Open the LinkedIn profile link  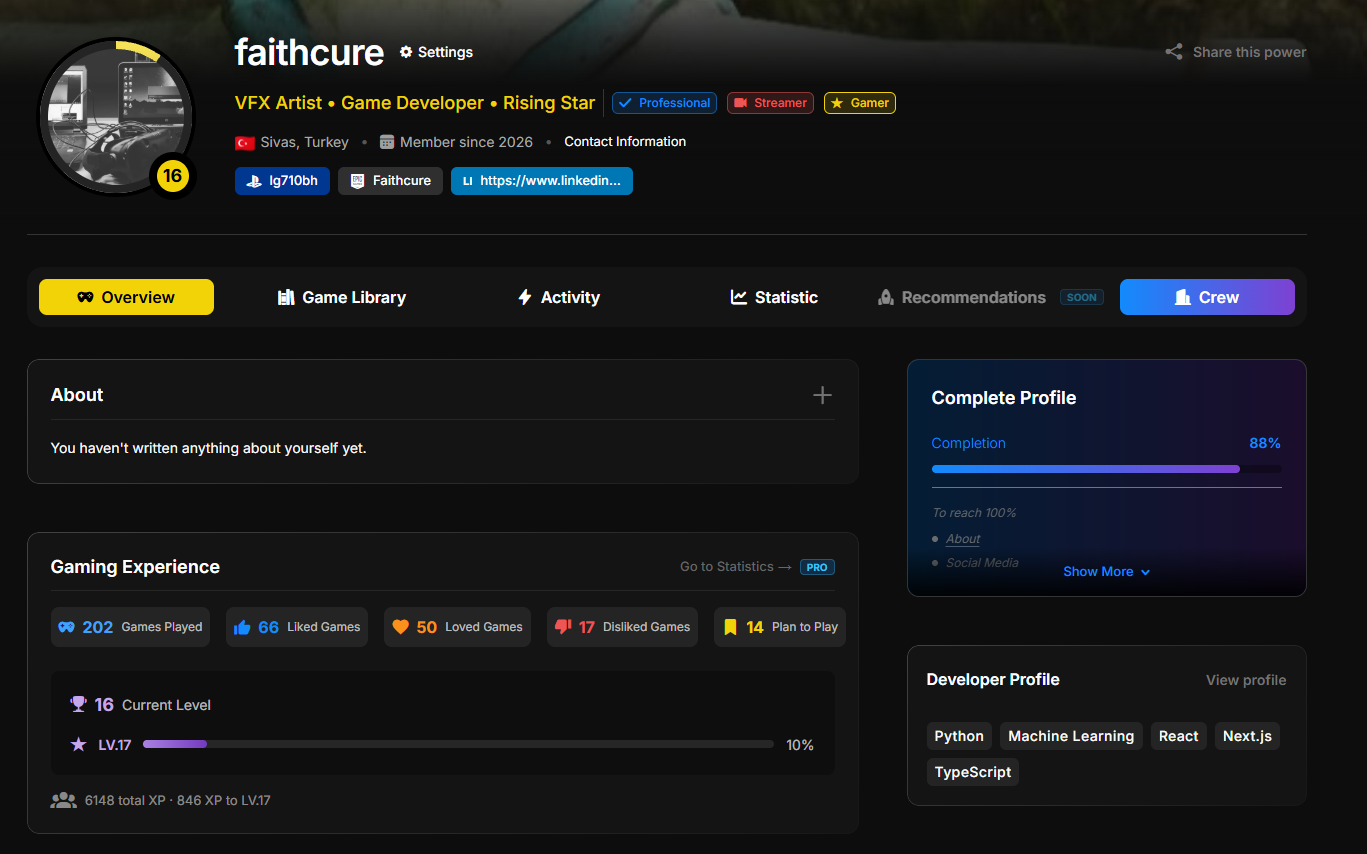[542, 181]
